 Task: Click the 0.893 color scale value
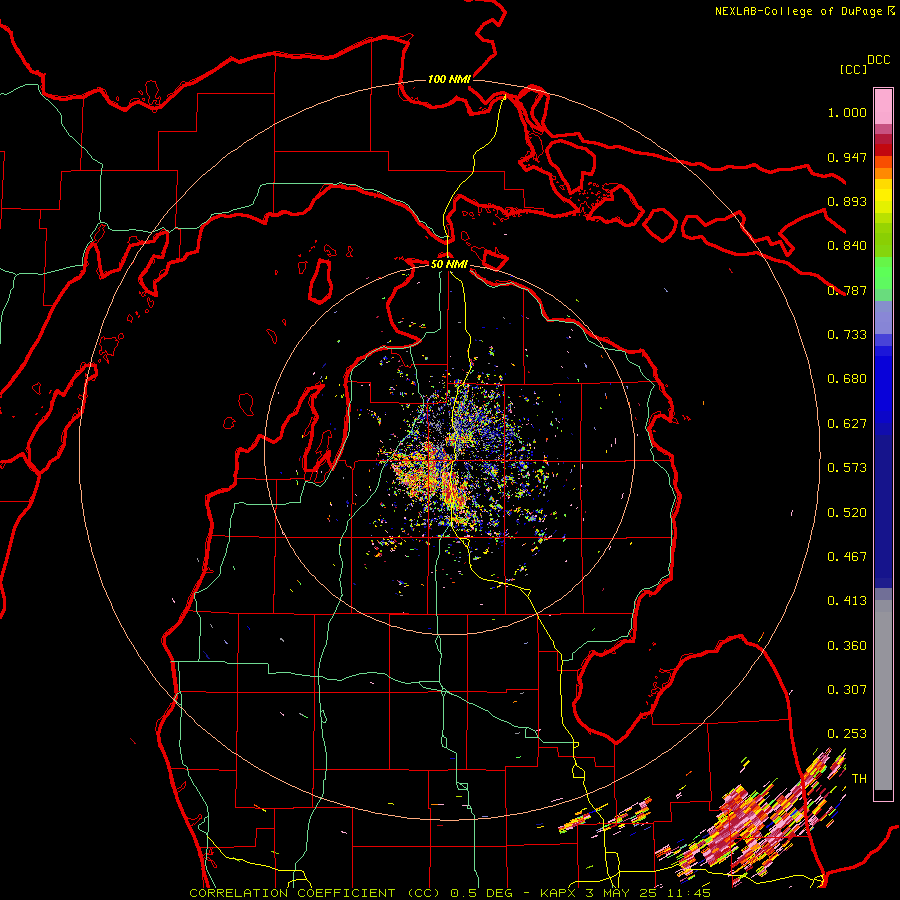(847, 201)
